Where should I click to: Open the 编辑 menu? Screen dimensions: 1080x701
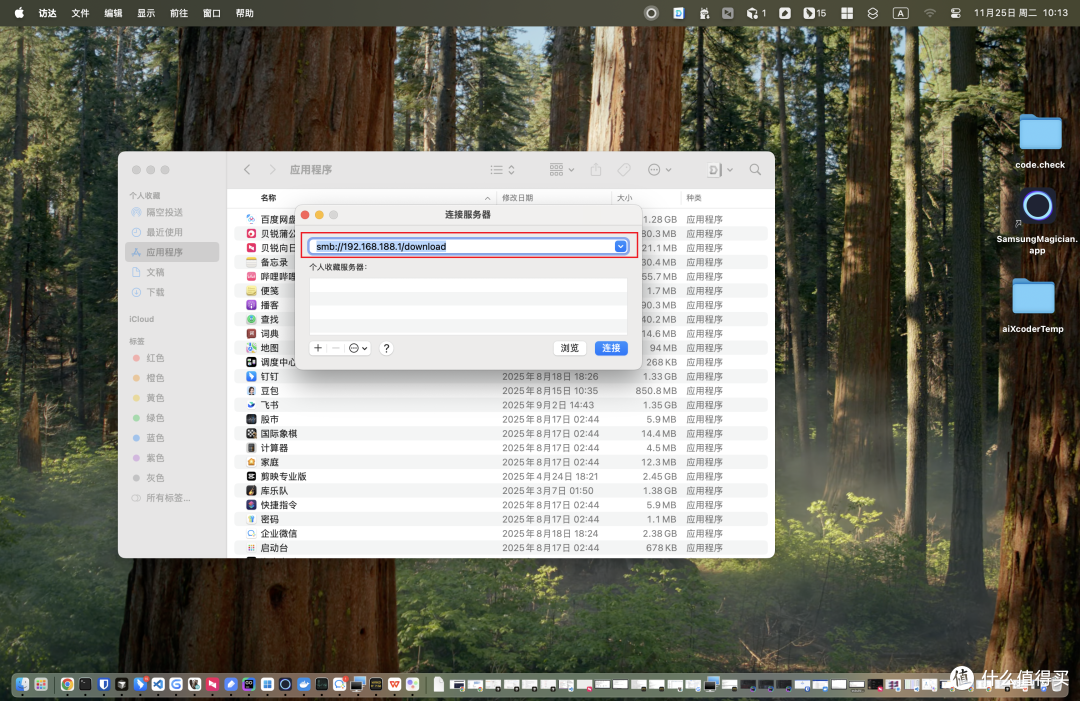pos(113,13)
